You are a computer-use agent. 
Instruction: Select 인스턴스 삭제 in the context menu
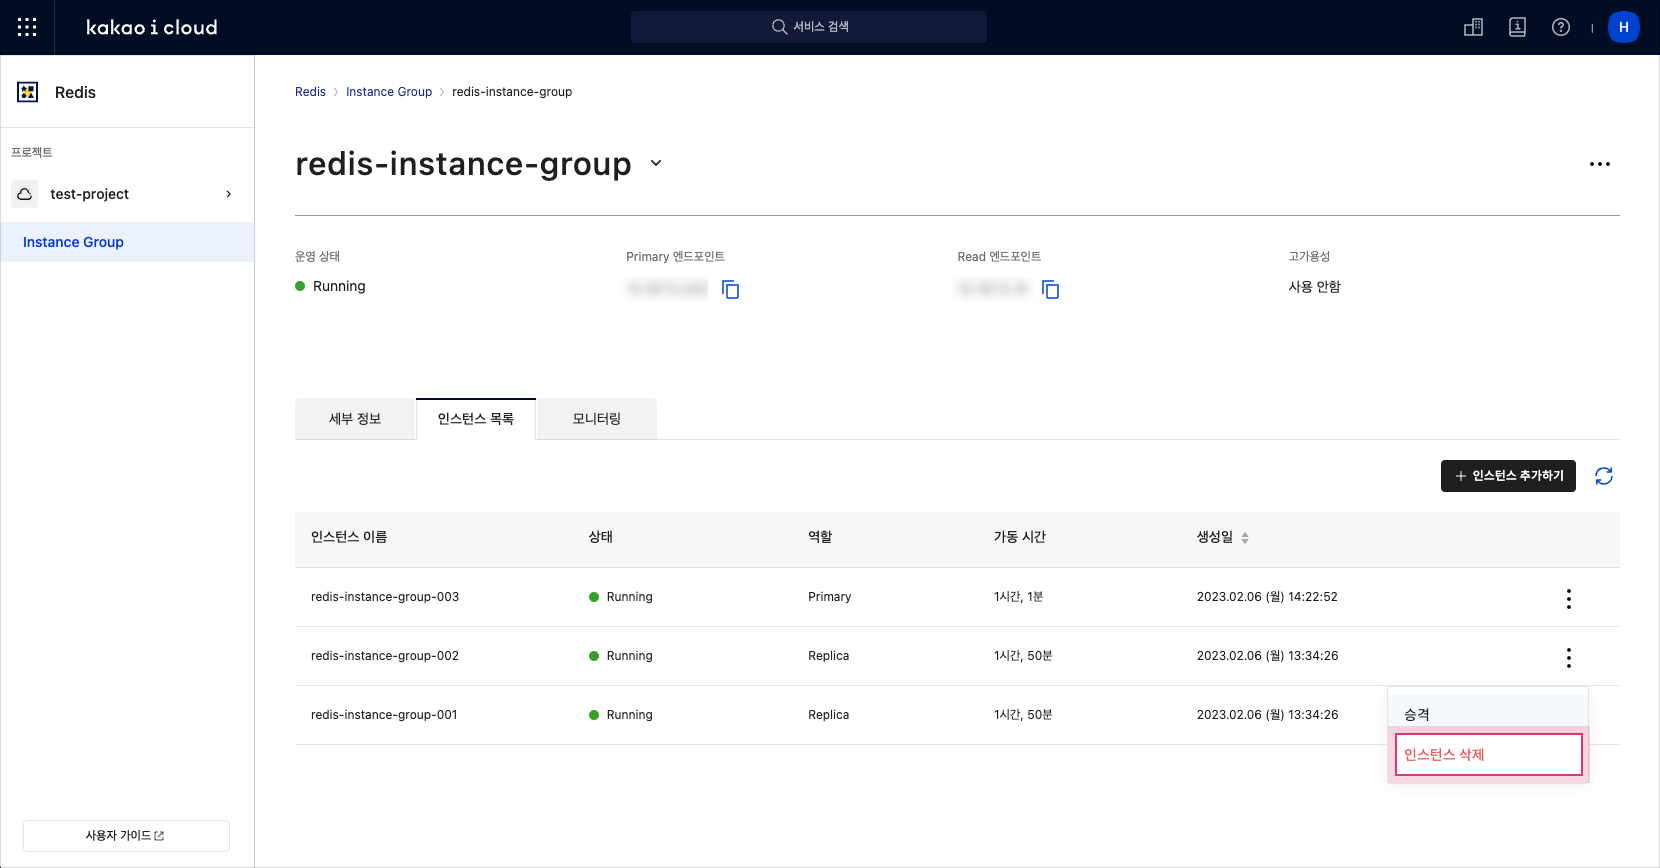coord(1489,754)
